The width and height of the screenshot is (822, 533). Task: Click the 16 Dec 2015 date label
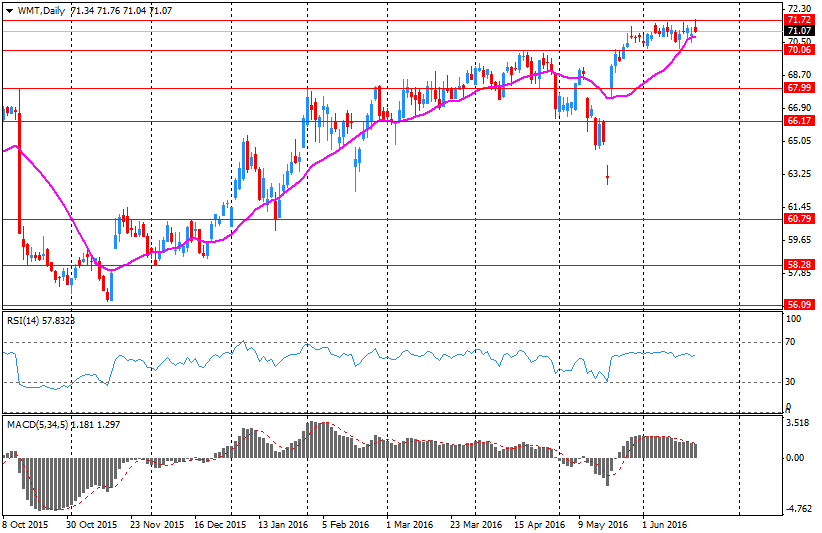[x=220, y=525]
